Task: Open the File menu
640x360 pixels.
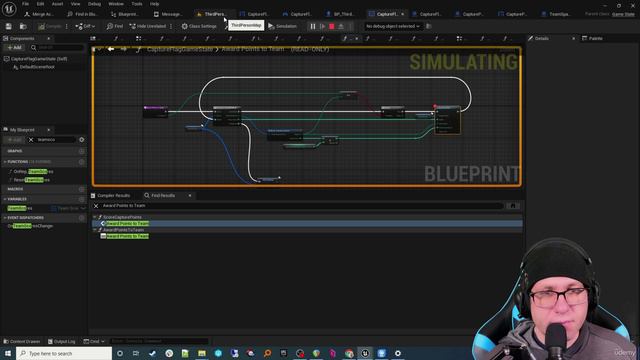Action: coord(25,4)
